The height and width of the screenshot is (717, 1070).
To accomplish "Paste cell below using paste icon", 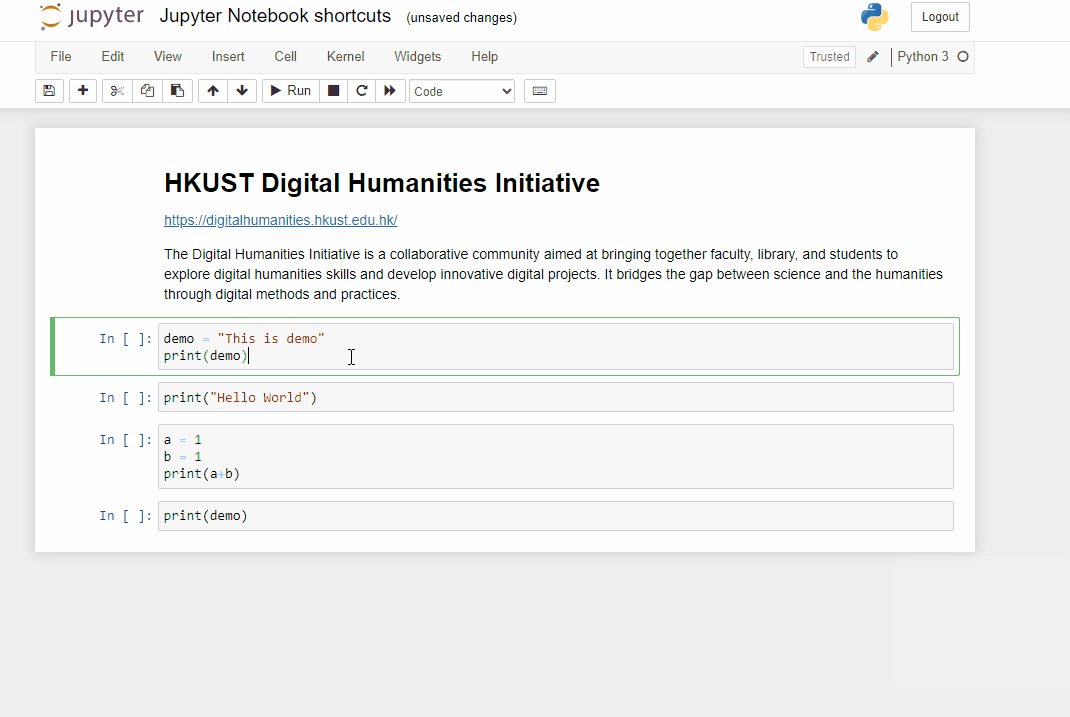I will tap(178, 91).
